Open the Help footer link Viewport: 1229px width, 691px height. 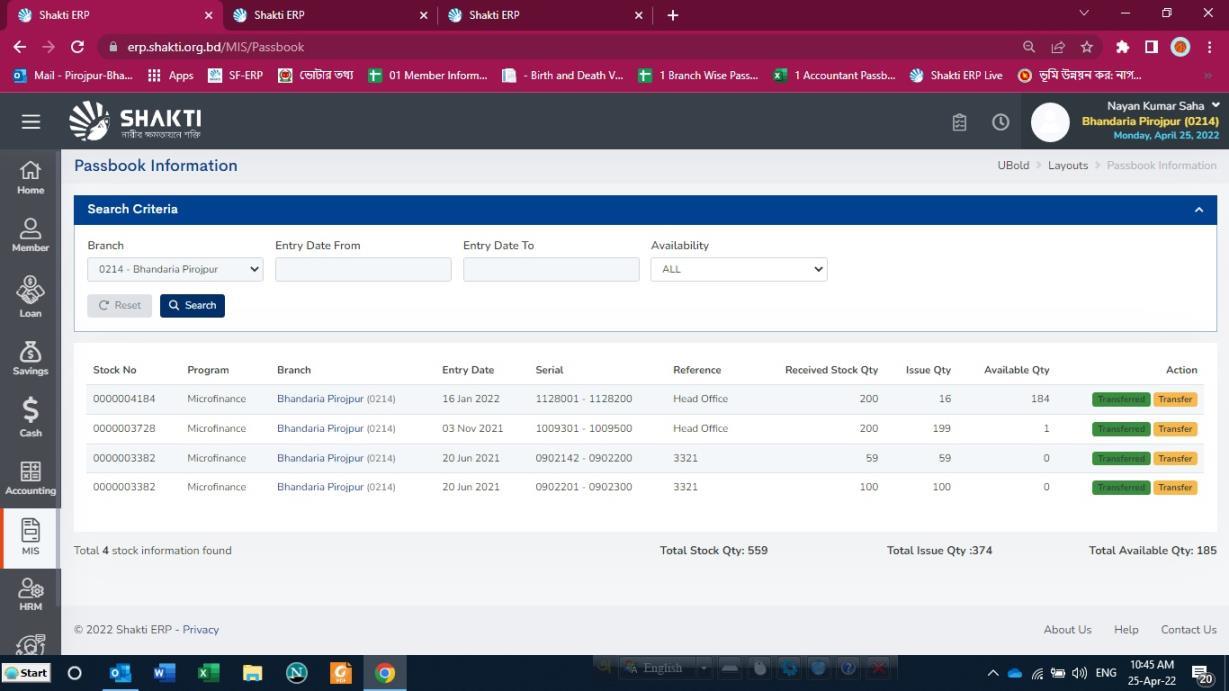click(x=1126, y=630)
